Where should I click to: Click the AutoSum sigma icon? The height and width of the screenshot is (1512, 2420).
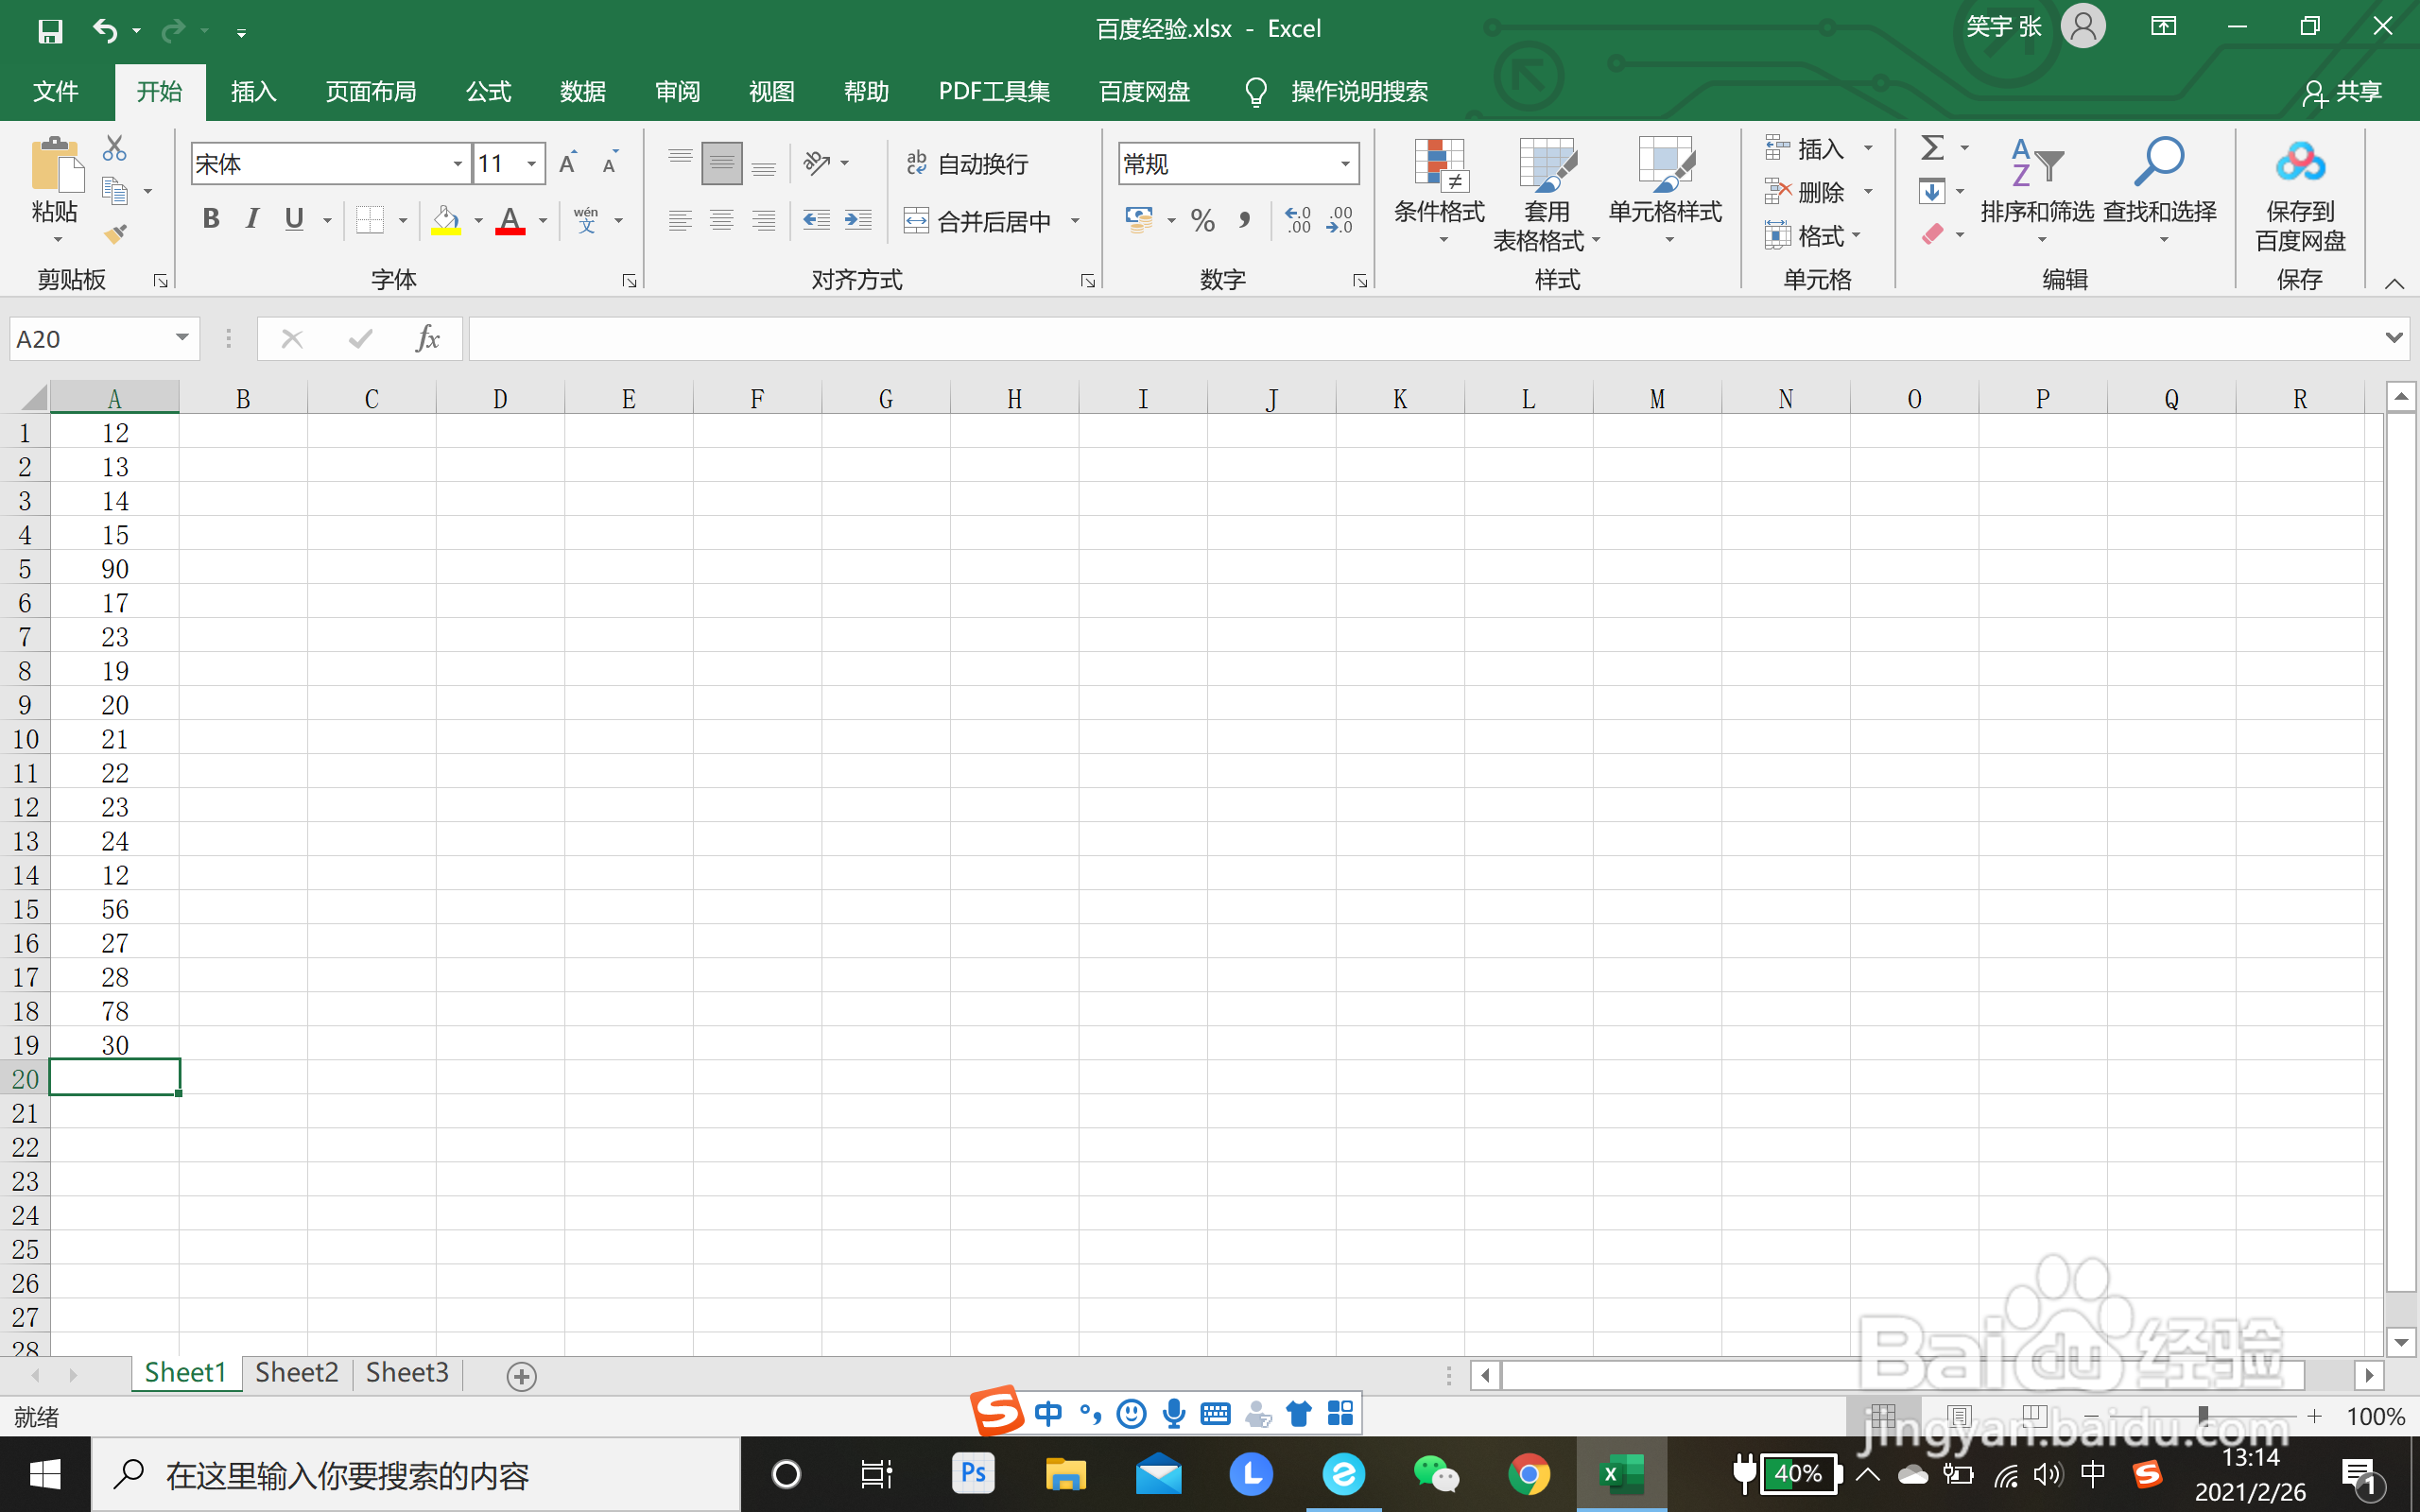pyautogui.click(x=1932, y=148)
